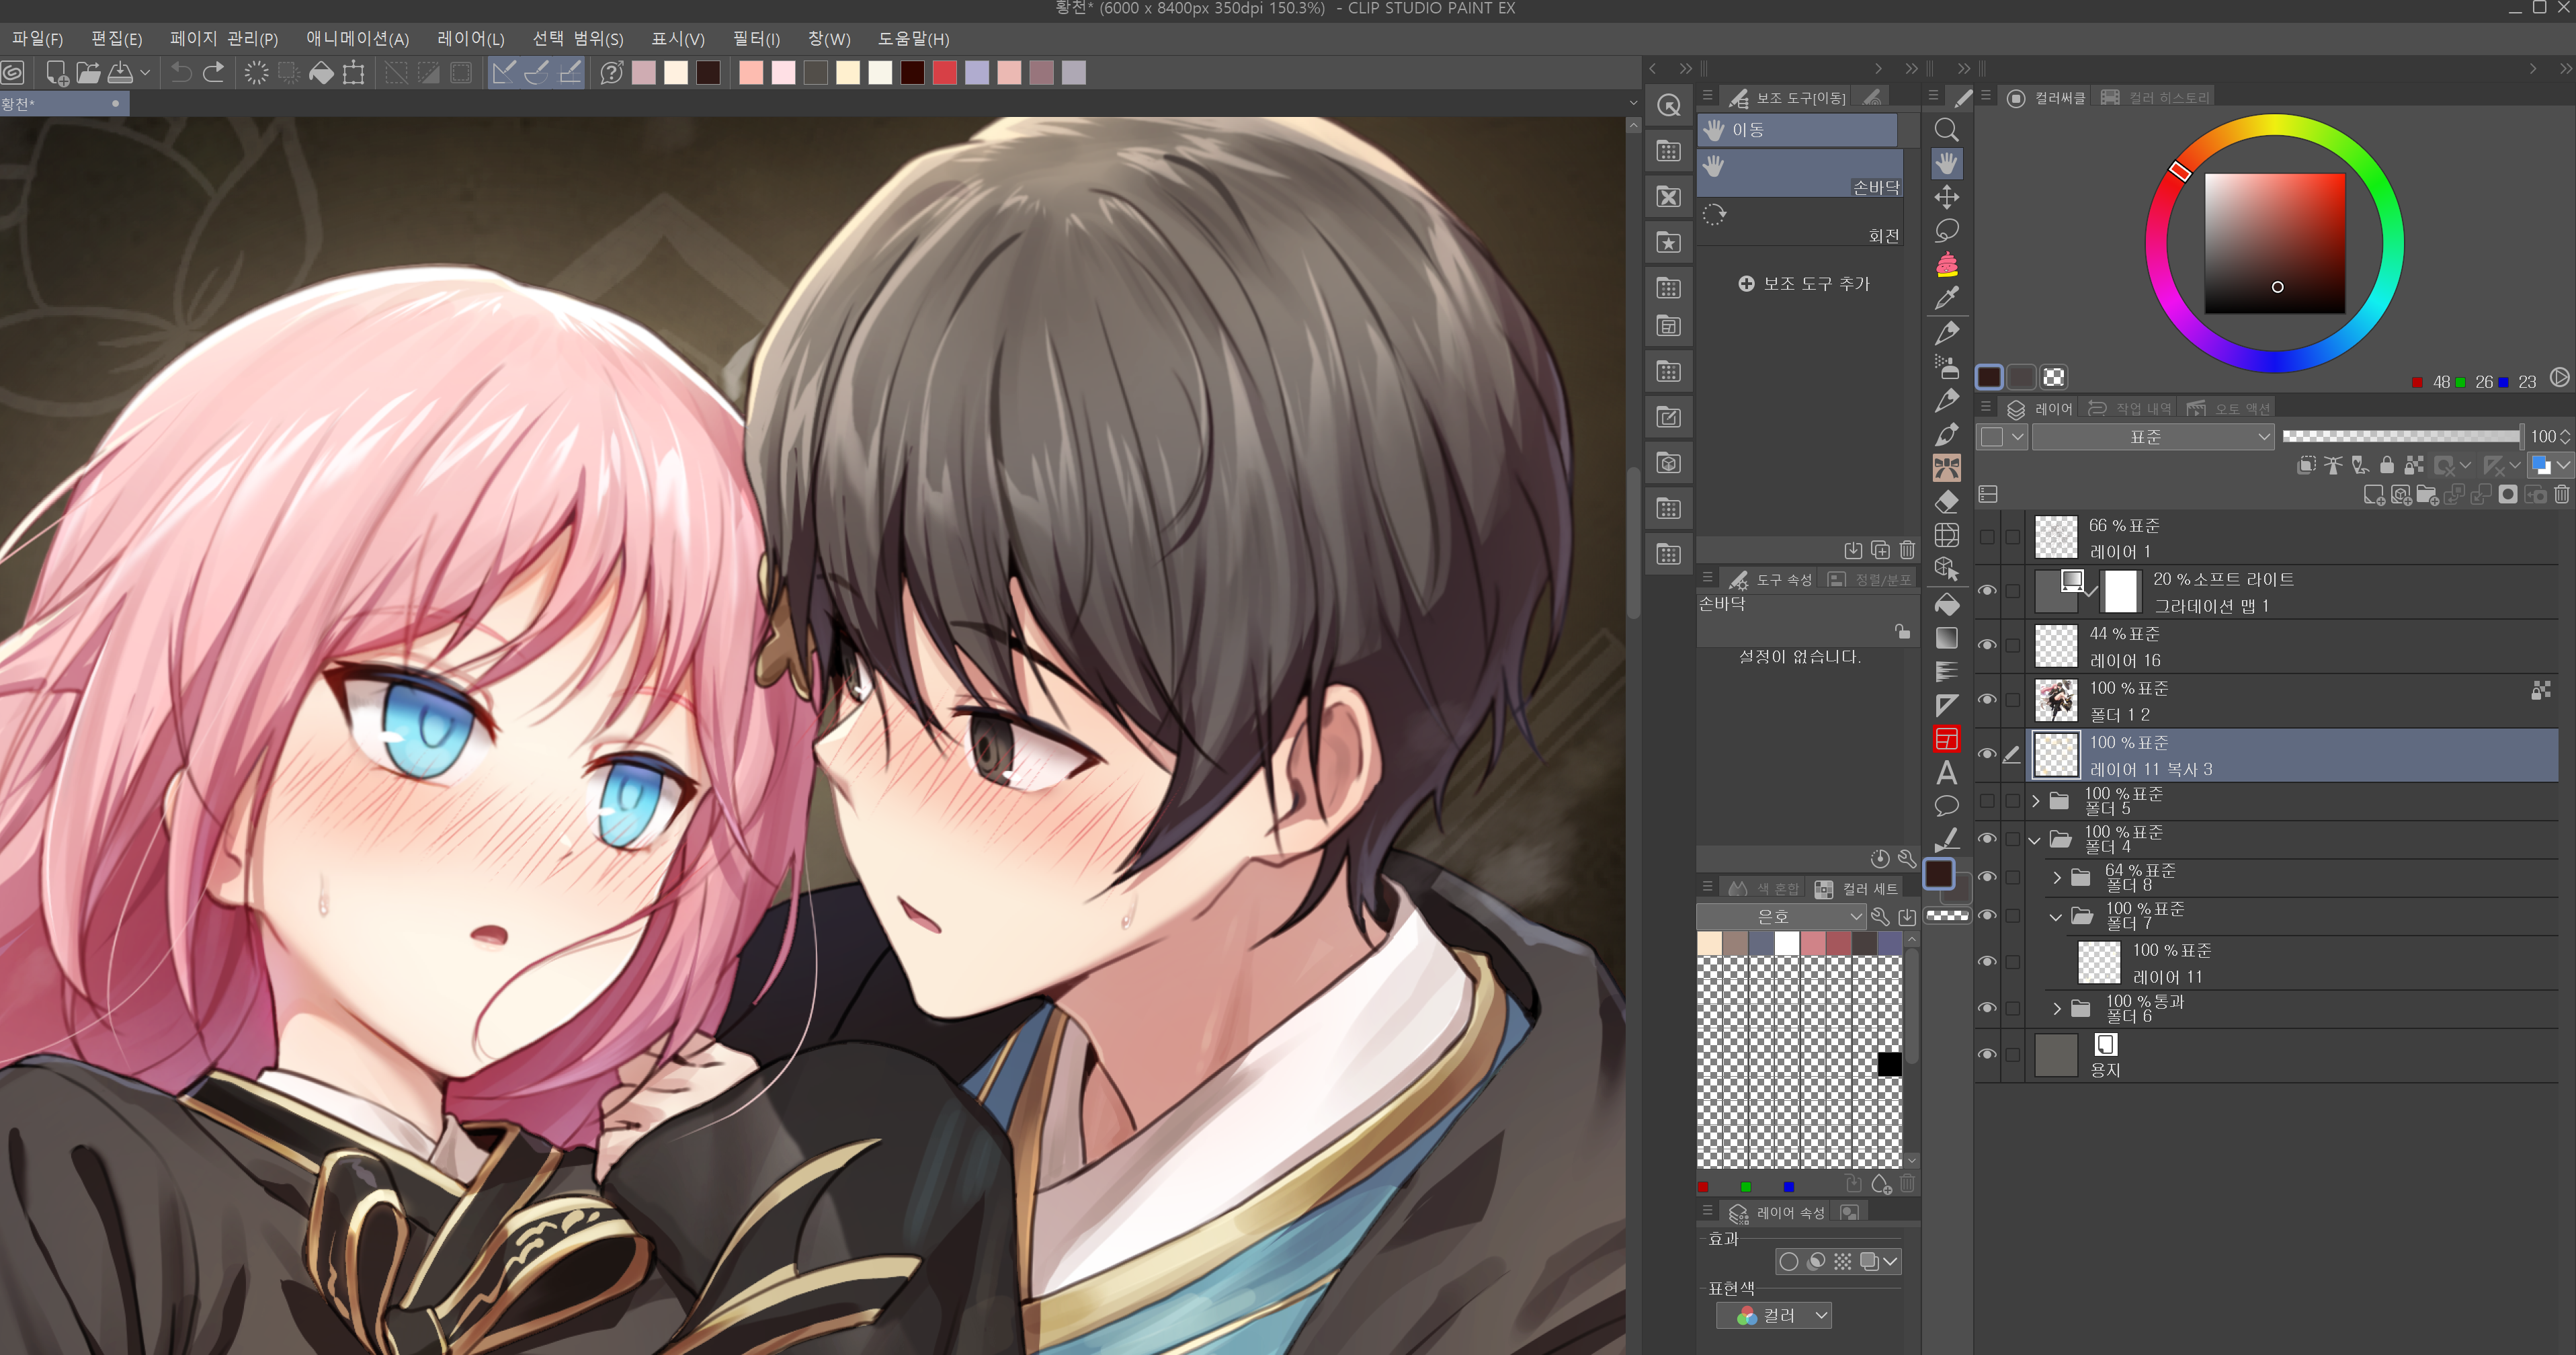Pick the red swatch in the top toolbar

(944, 73)
